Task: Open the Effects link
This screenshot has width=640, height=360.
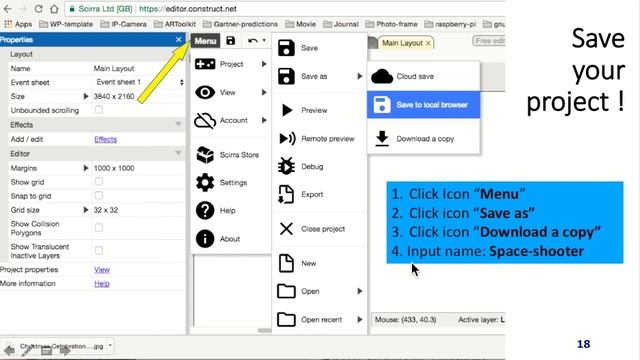Action: [x=105, y=139]
